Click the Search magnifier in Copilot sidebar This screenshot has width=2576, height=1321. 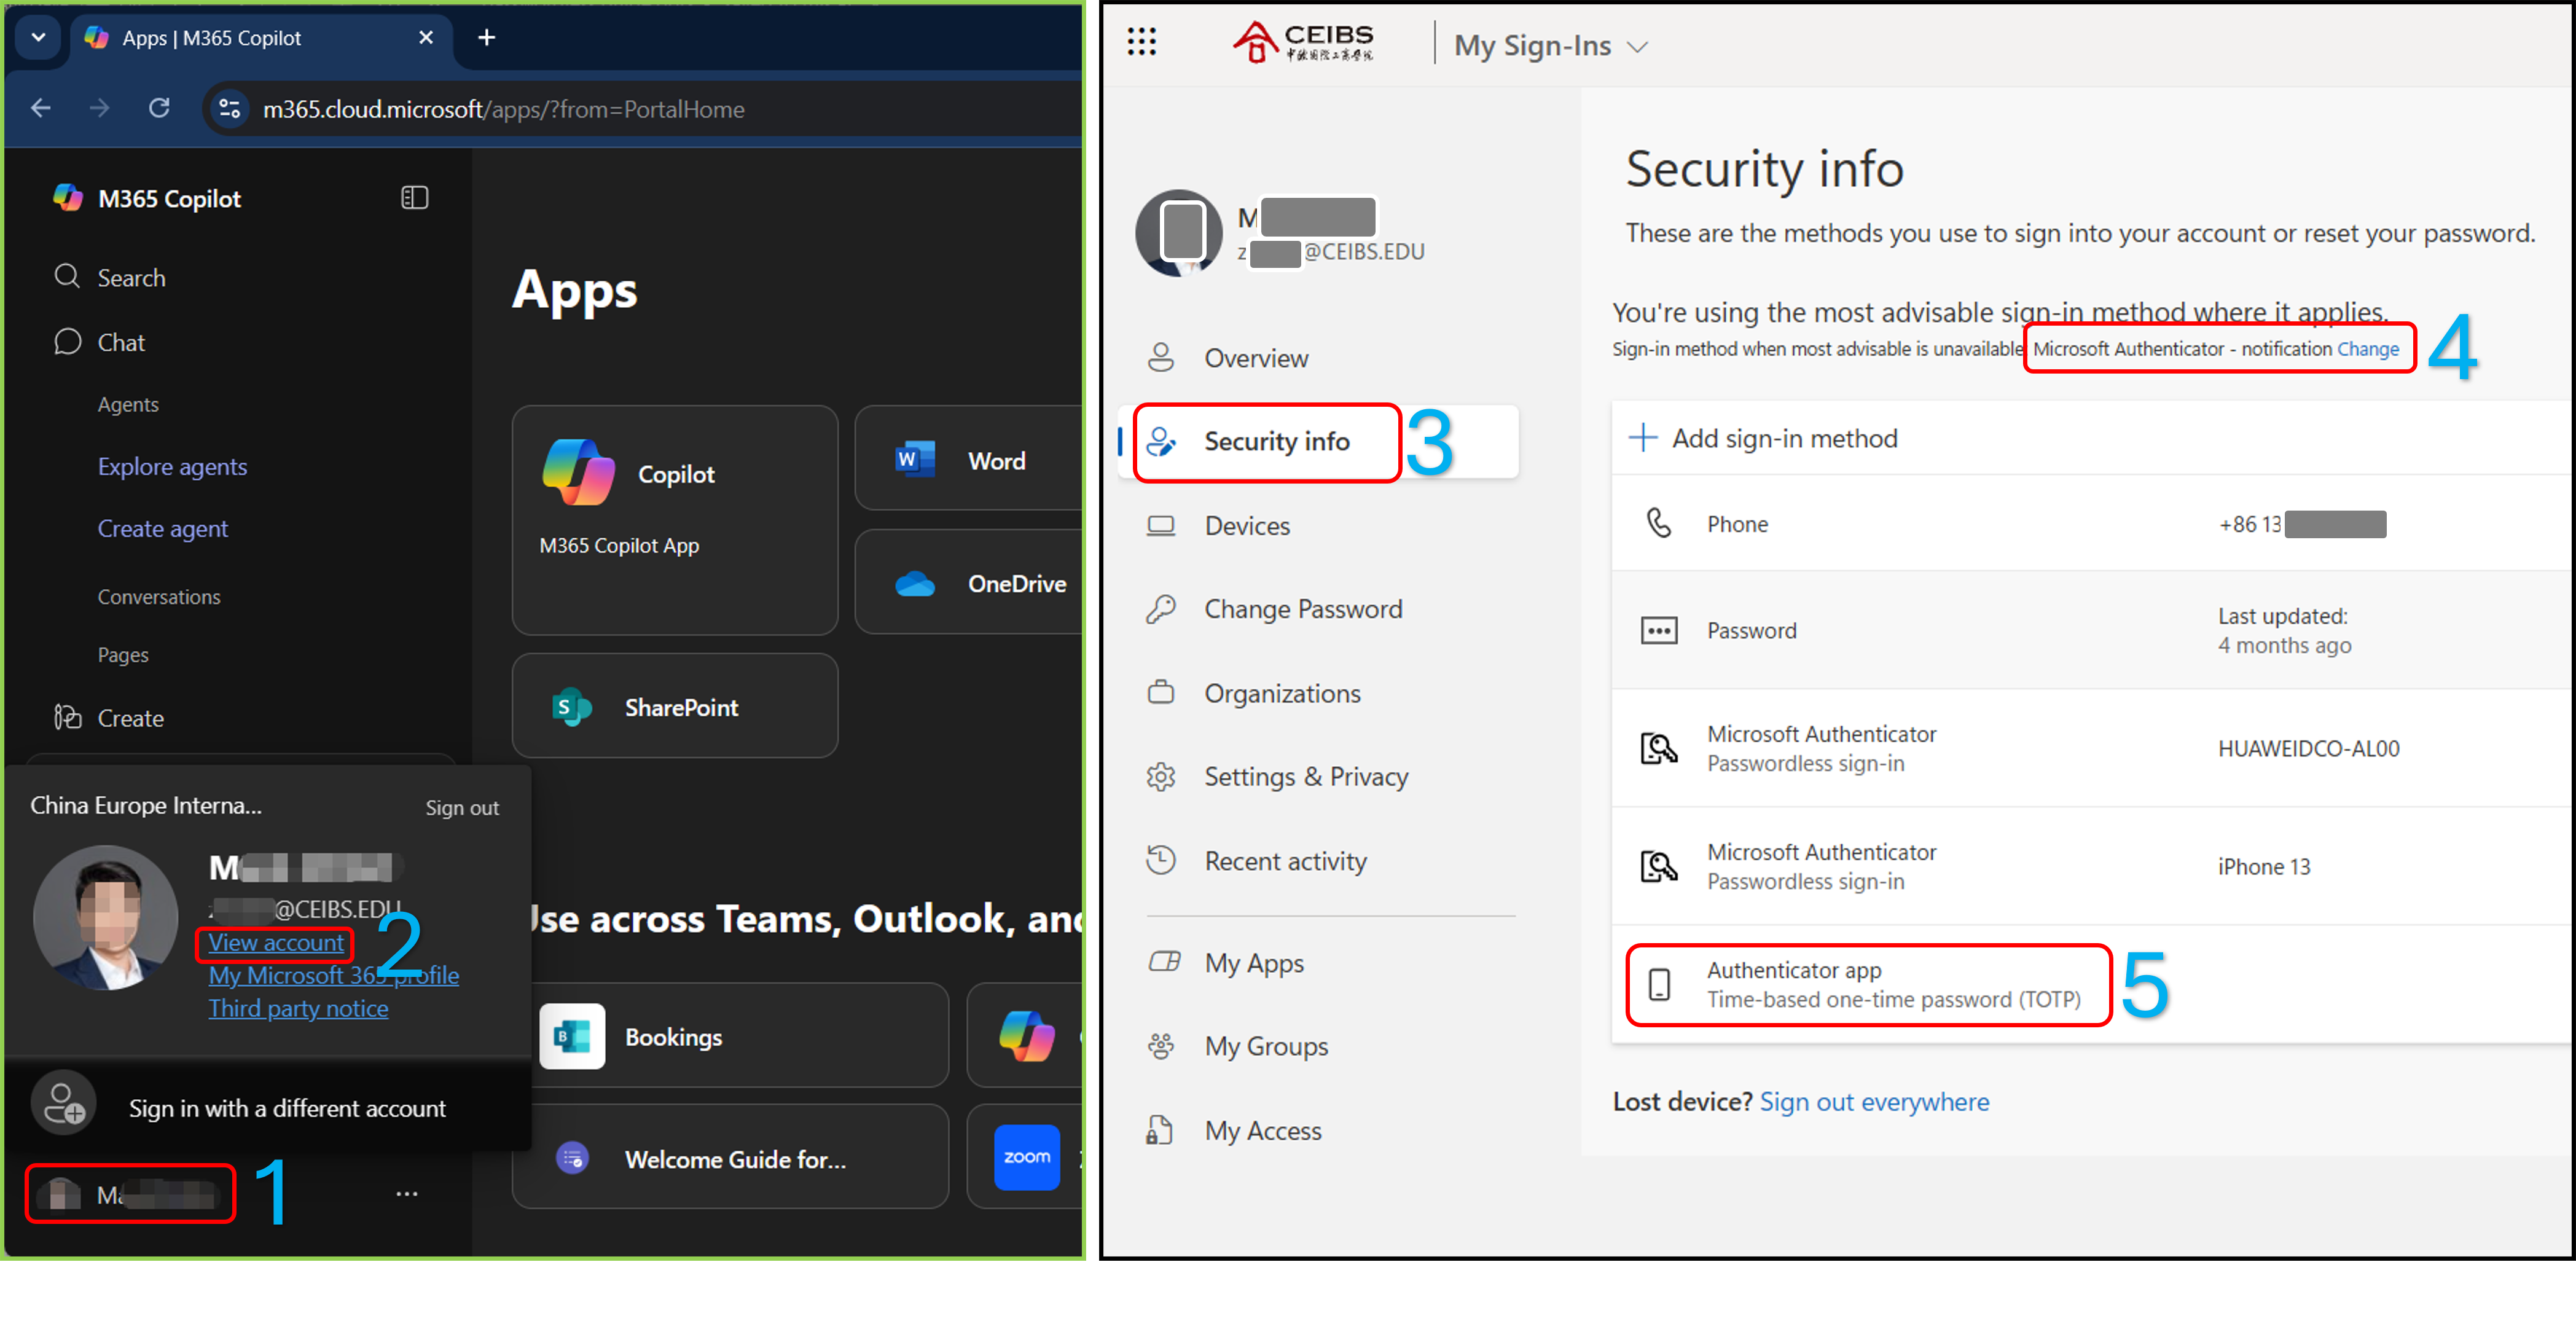(67, 277)
